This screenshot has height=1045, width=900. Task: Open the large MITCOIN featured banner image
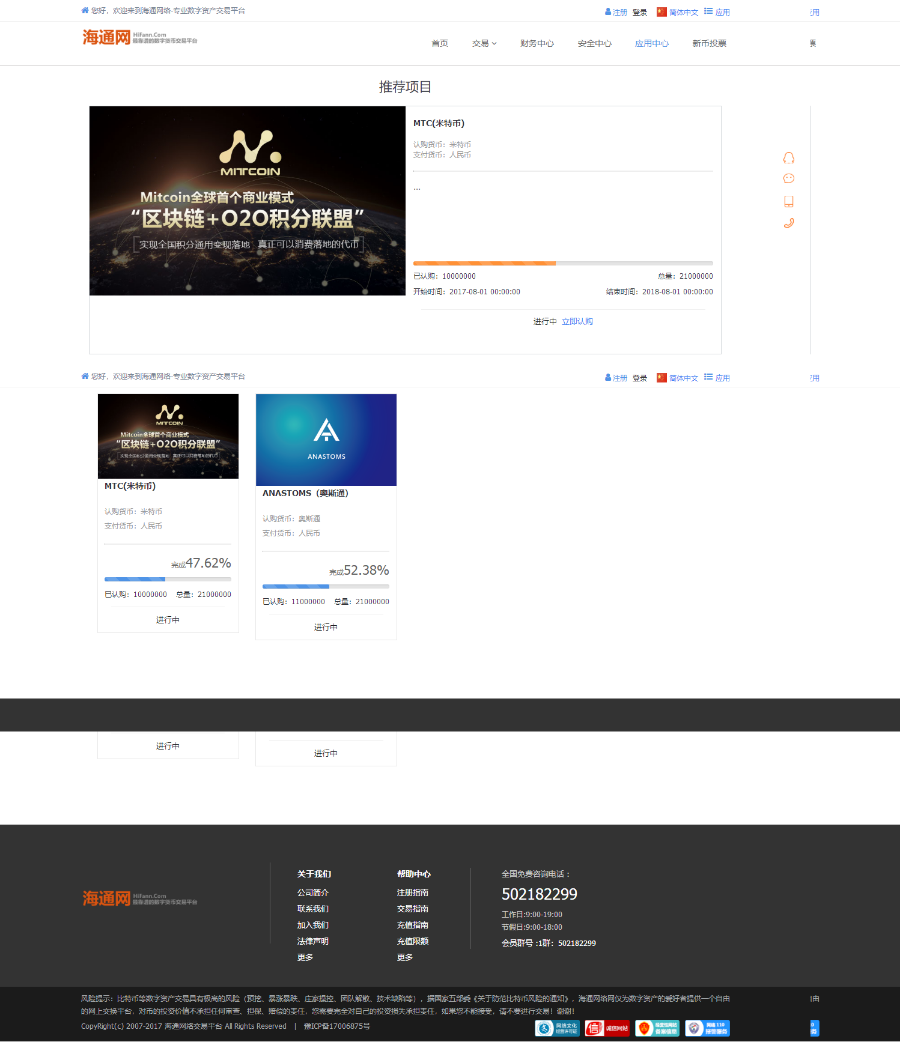(247, 201)
